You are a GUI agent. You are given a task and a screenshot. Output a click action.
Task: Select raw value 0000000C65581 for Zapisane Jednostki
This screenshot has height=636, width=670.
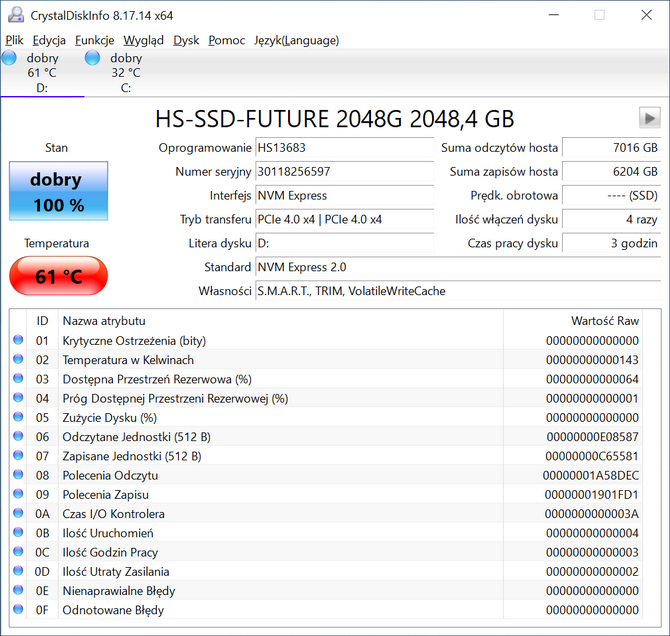pos(592,456)
